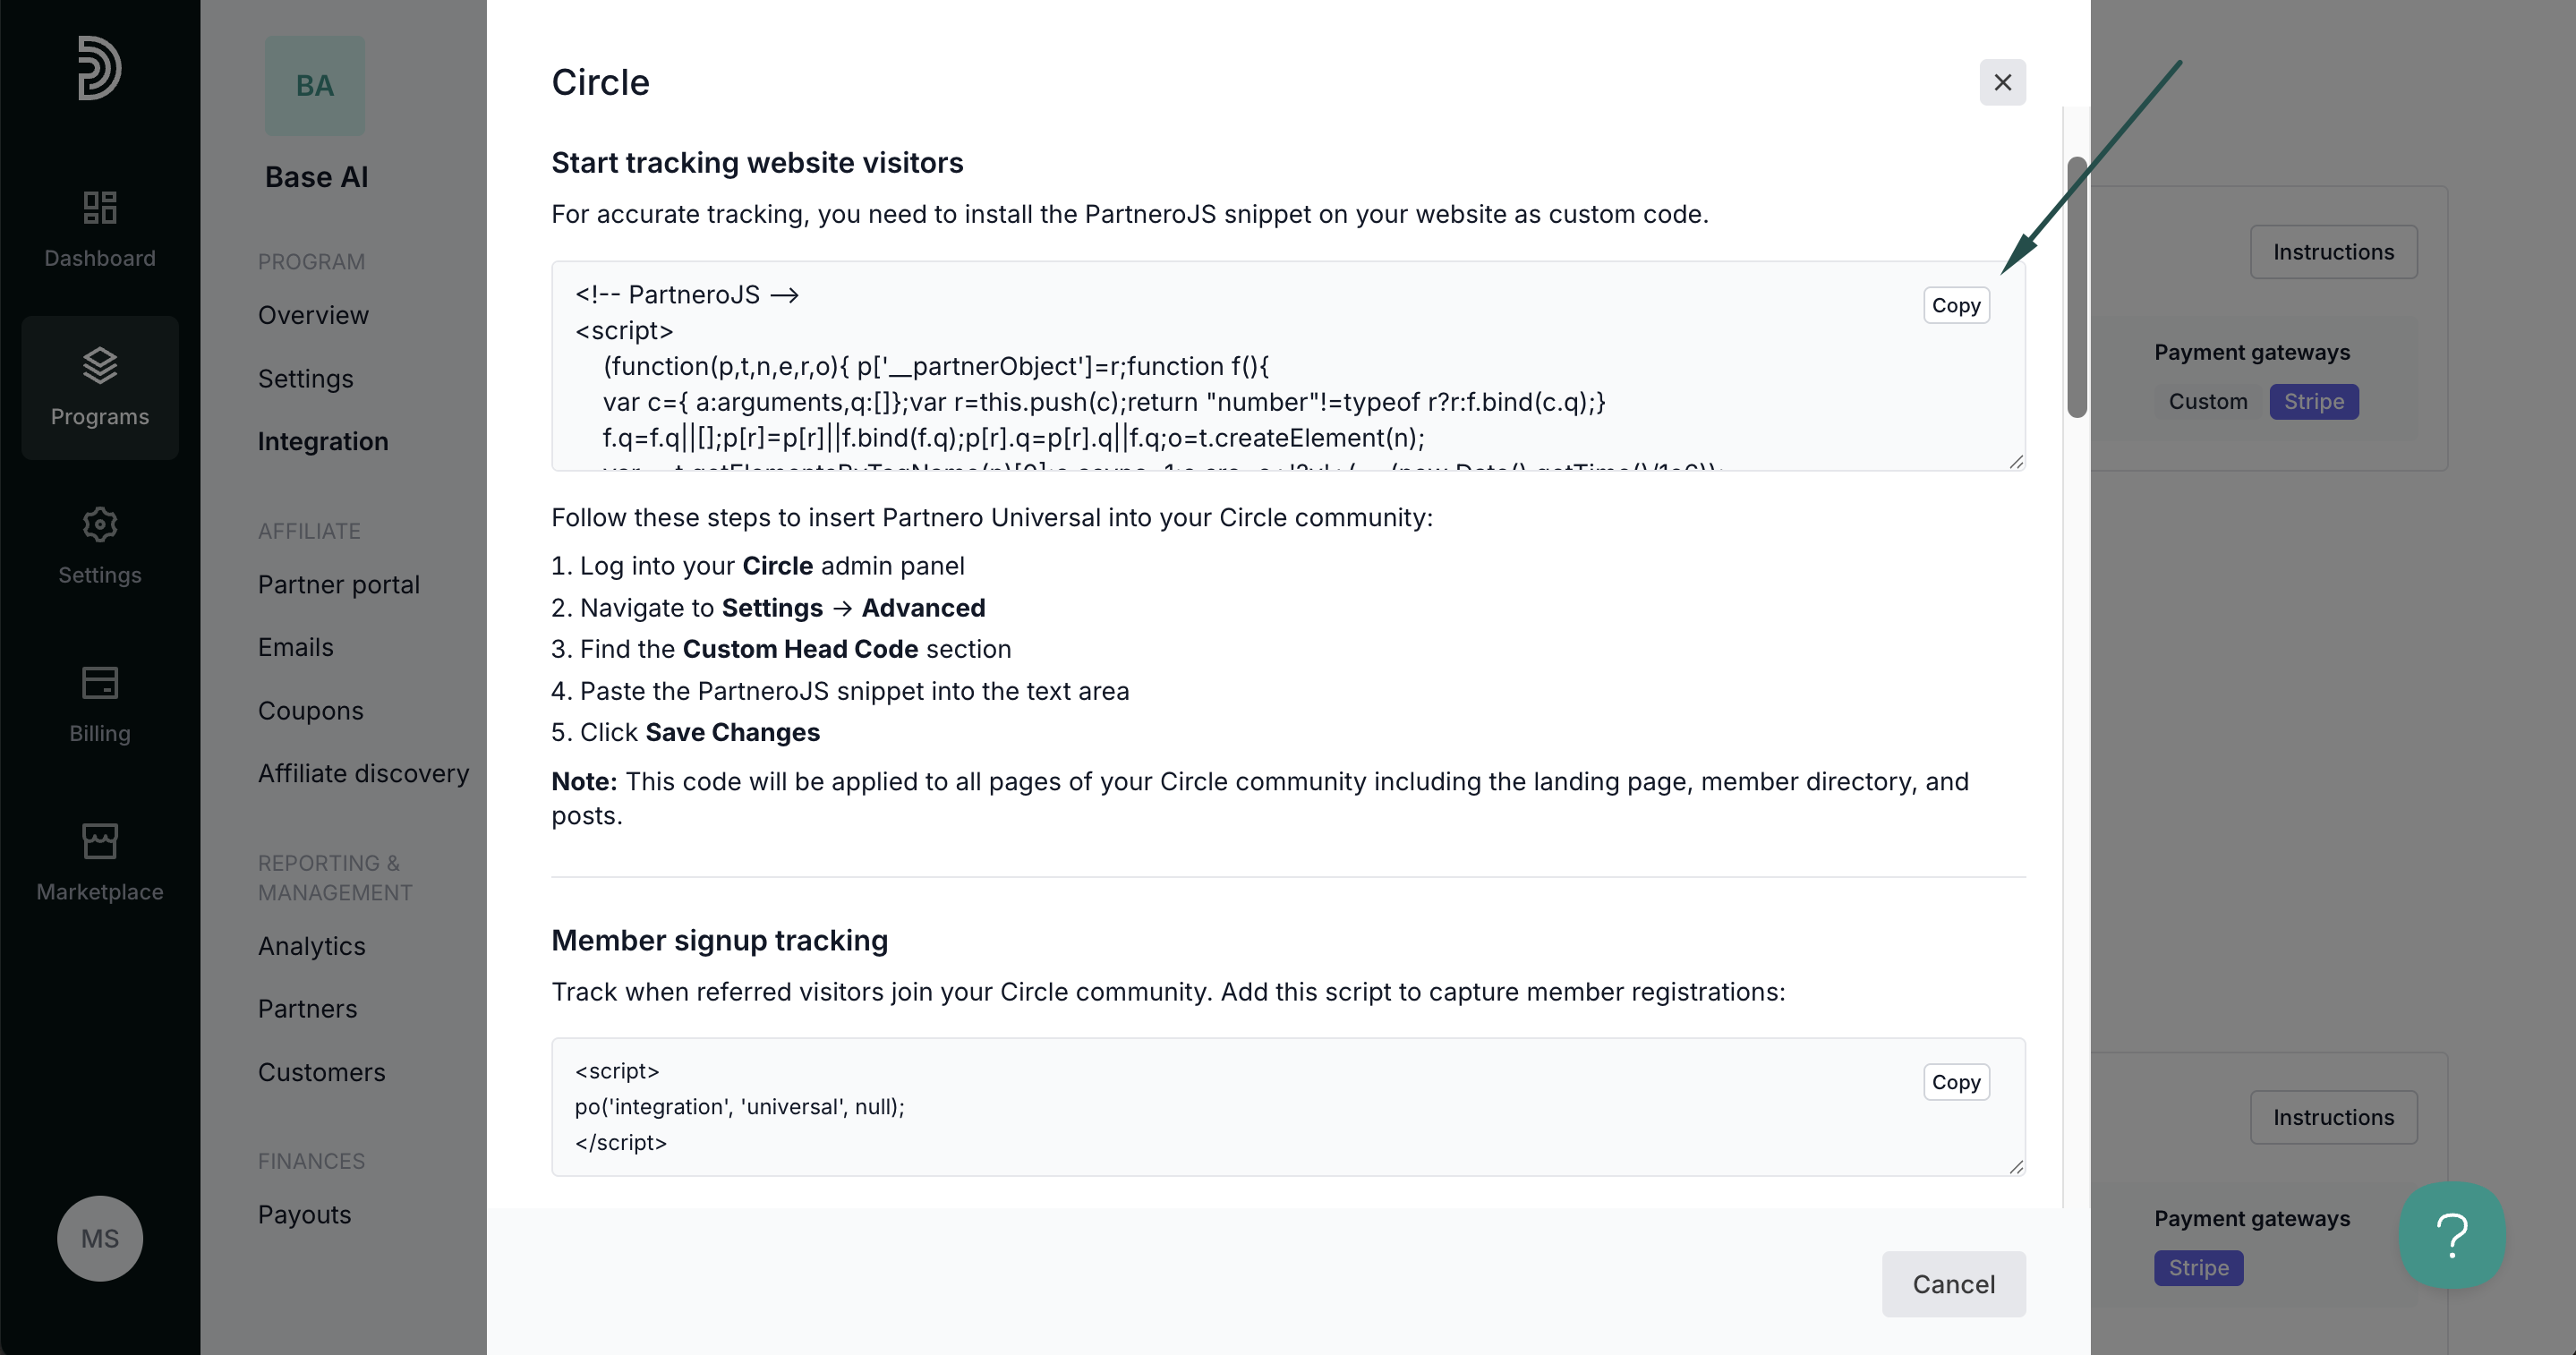This screenshot has height=1355, width=2576.
Task: Go to Partner portal in sidebar
Action: [339, 584]
